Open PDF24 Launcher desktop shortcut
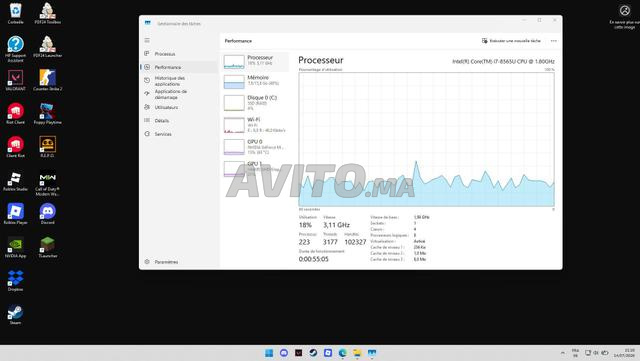Screen dimensions: 640x361 click(48, 47)
